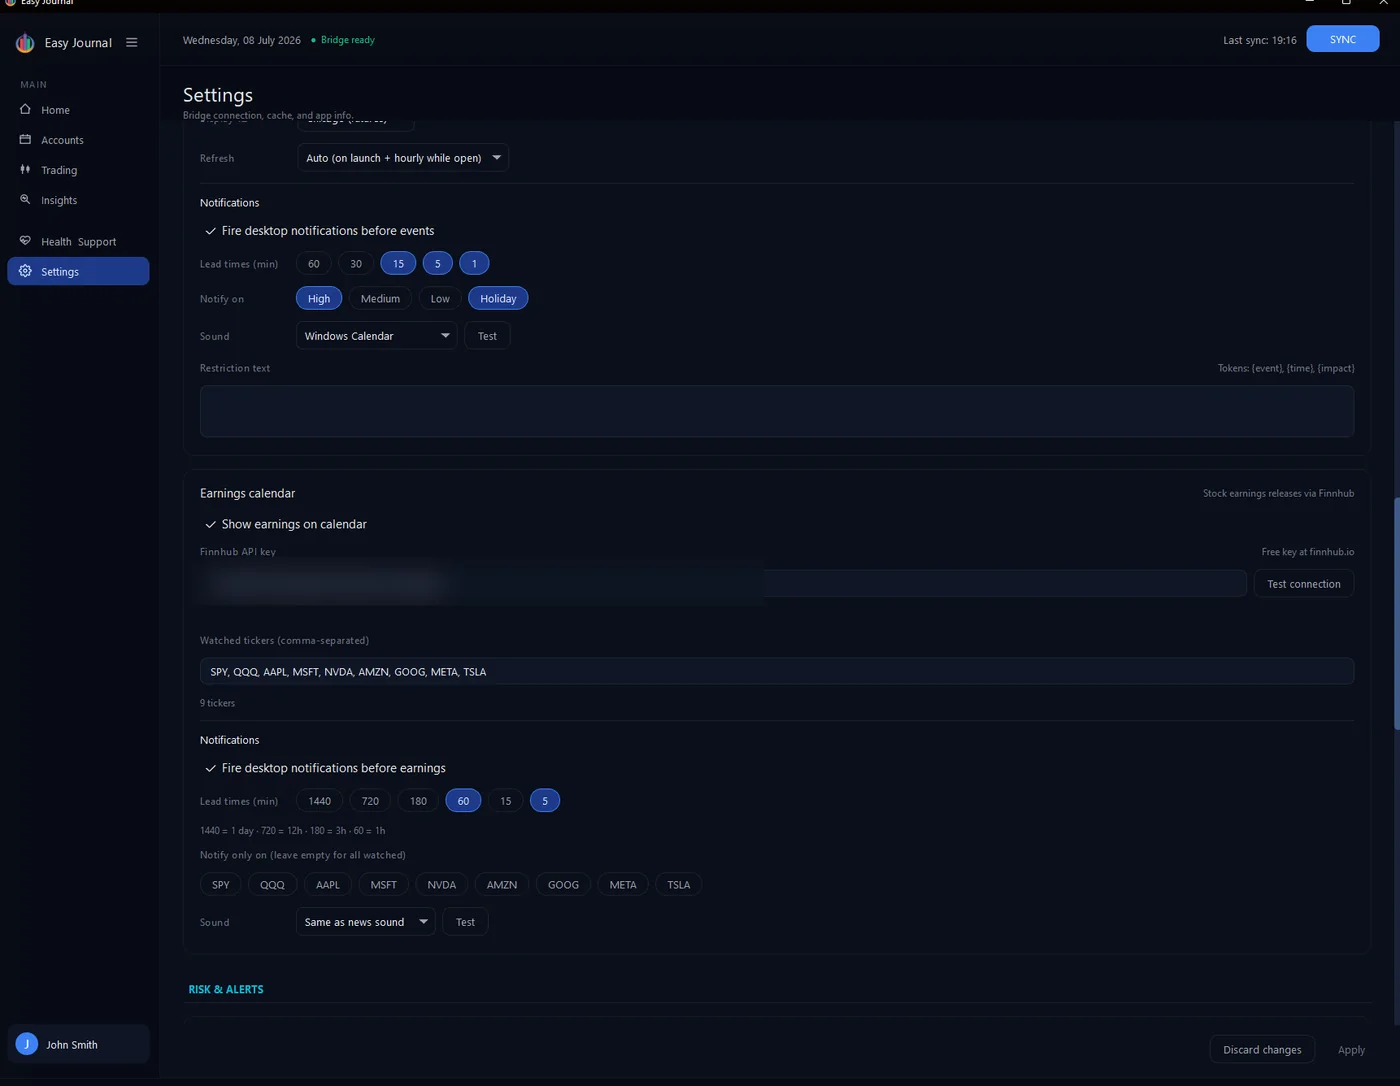This screenshot has height=1086, width=1400.
Task: Click the Apply button
Action: (1351, 1050)
